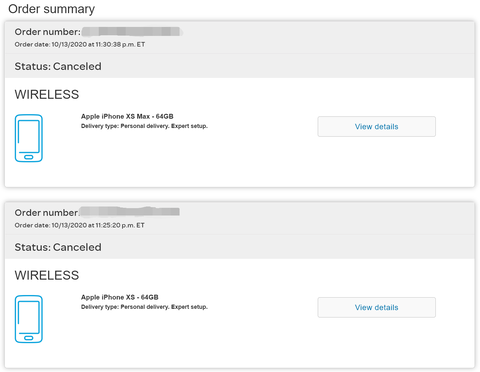
Task: Click the first Order number label
Action: pos(47,32)
